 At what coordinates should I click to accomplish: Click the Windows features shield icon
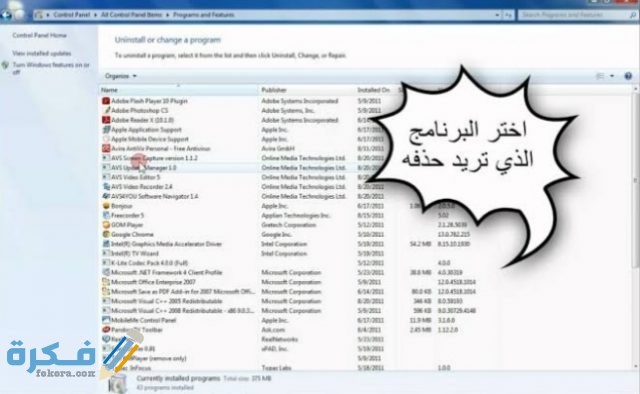5,65
